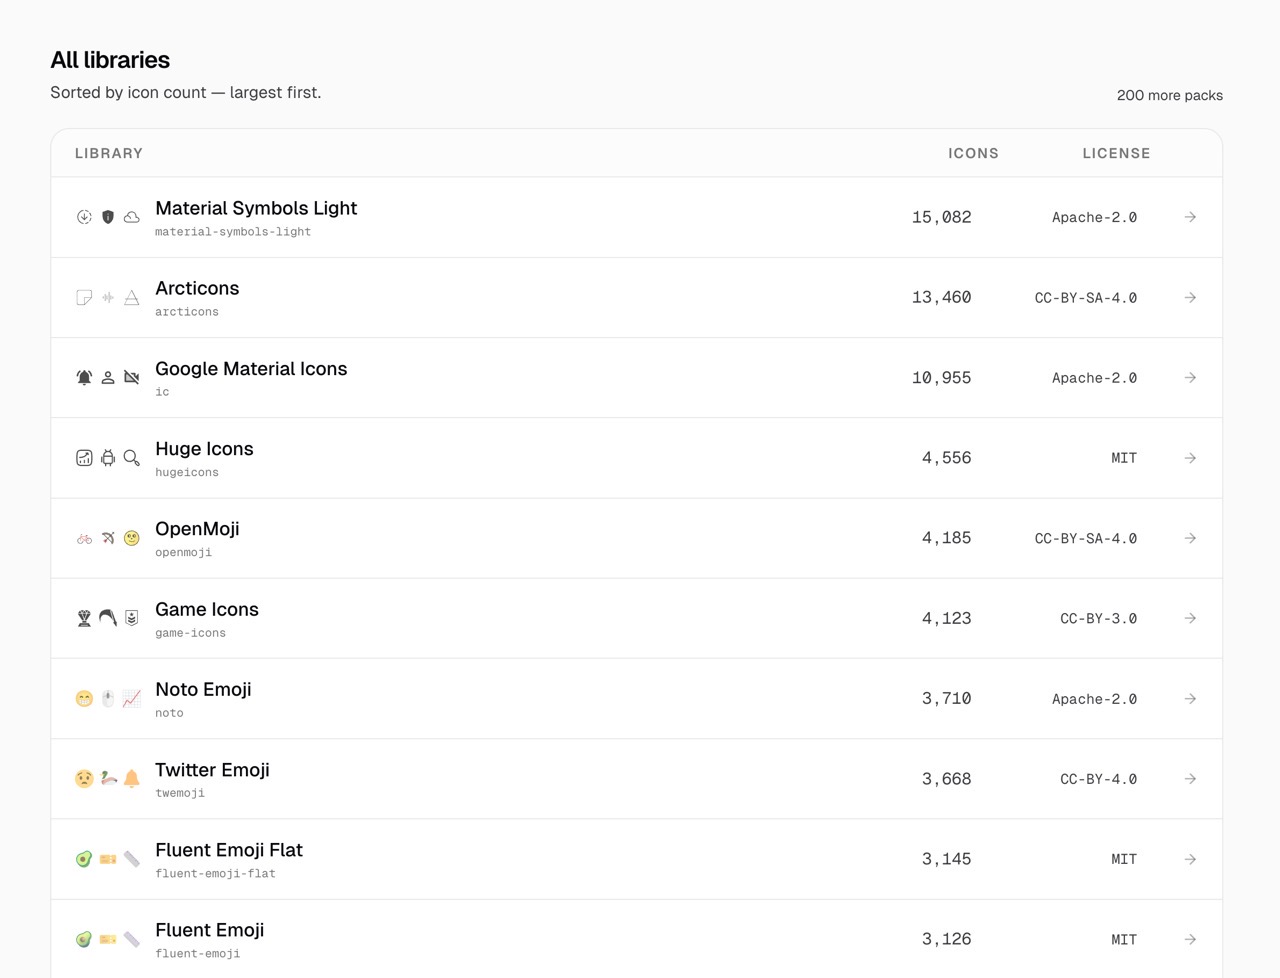Open Material Symbols Light via its arrow
This screenshot has height=978, width=1280.
click(1190, 217)
